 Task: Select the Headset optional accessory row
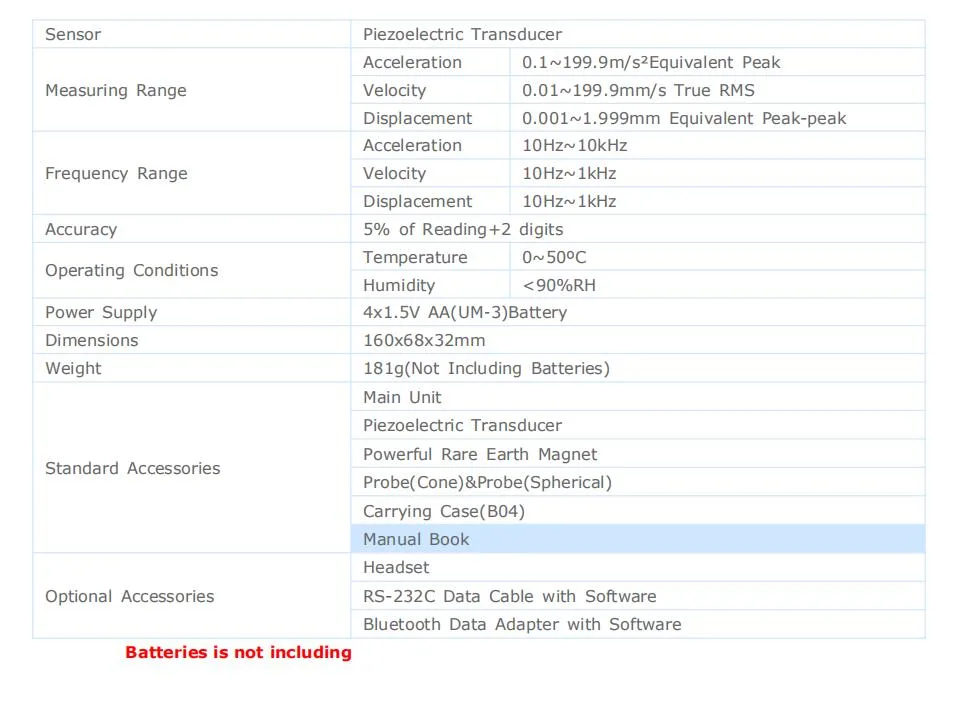pyautogui.click(x=637, y=567)
